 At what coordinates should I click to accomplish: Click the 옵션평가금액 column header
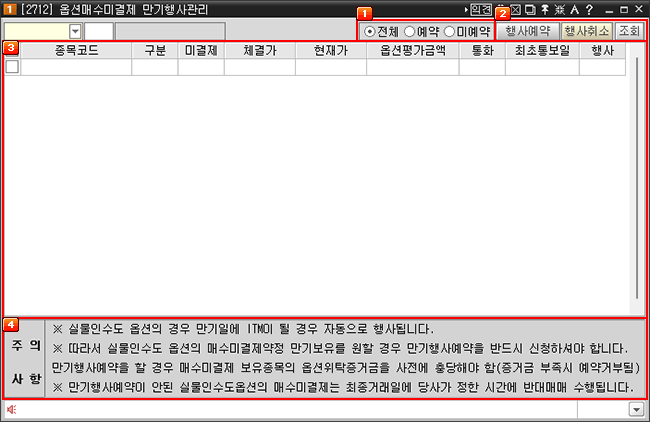(412, 49)
